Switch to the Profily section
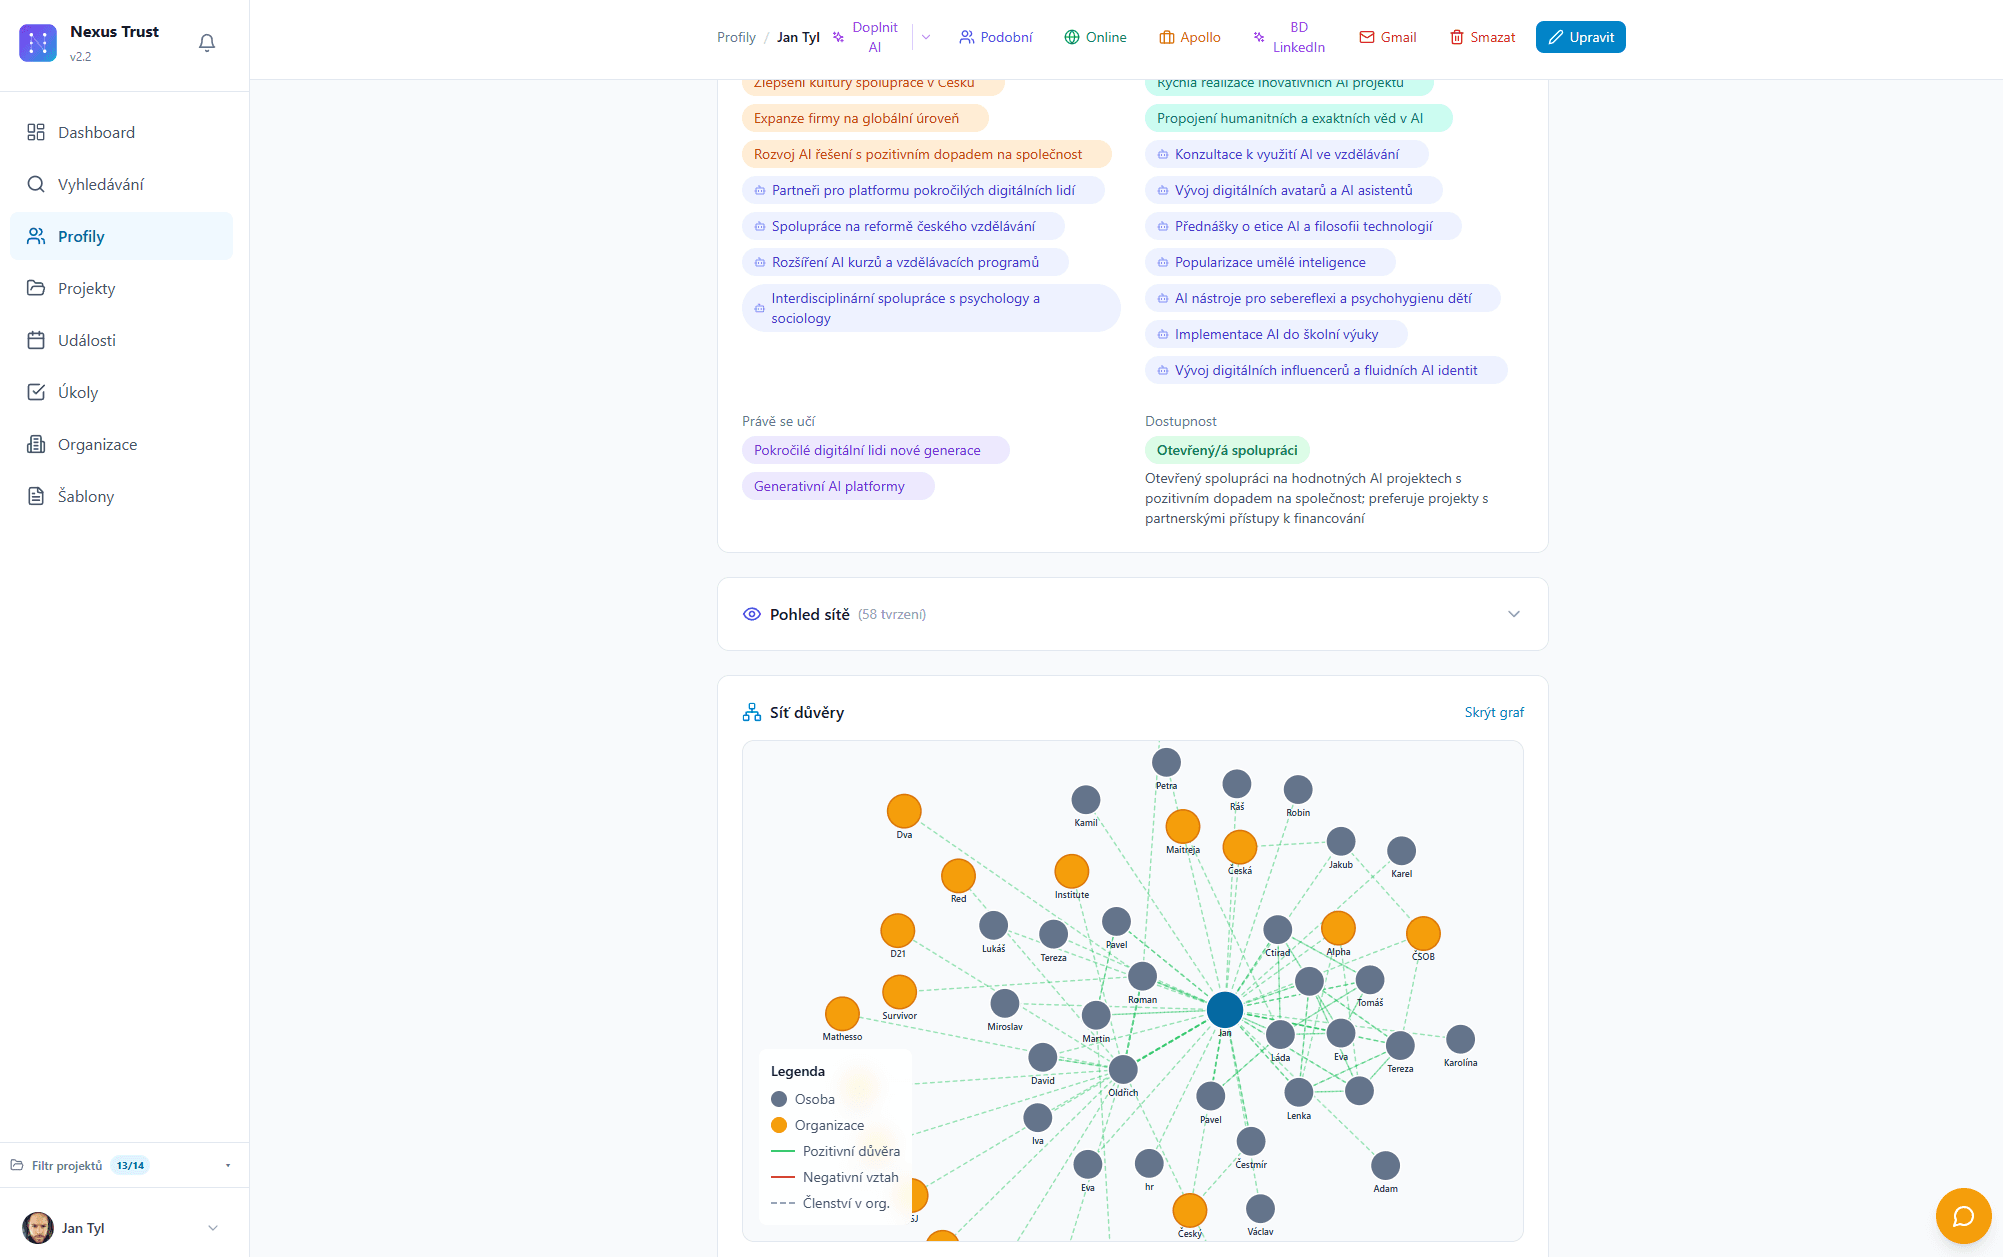2003x1257 pixels. click(x=80, y=236)
